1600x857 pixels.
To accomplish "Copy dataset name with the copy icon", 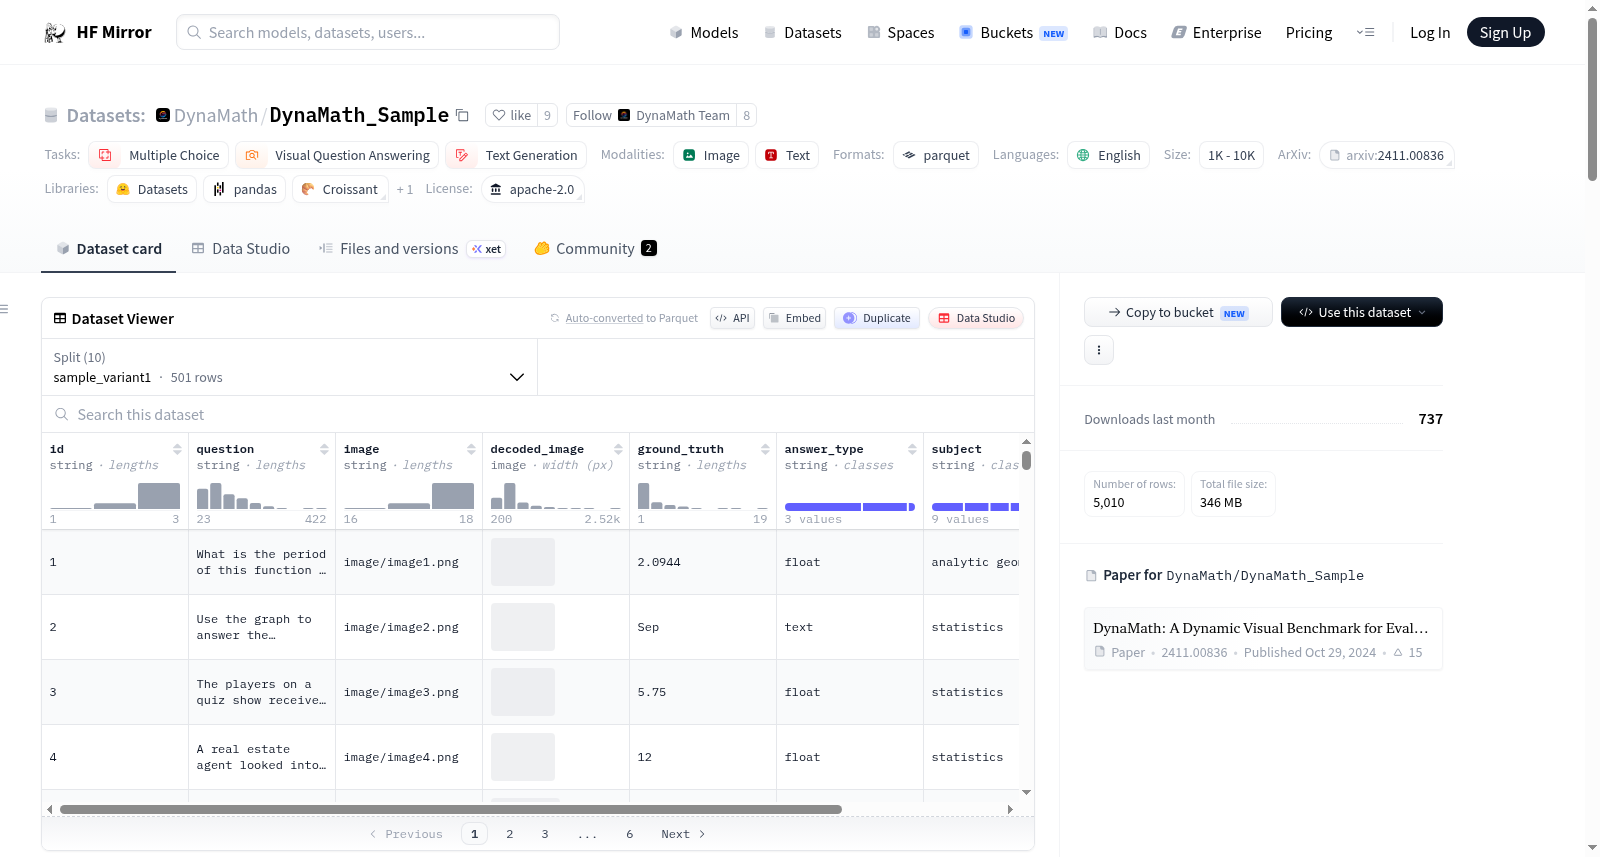I will click(462, 115).
